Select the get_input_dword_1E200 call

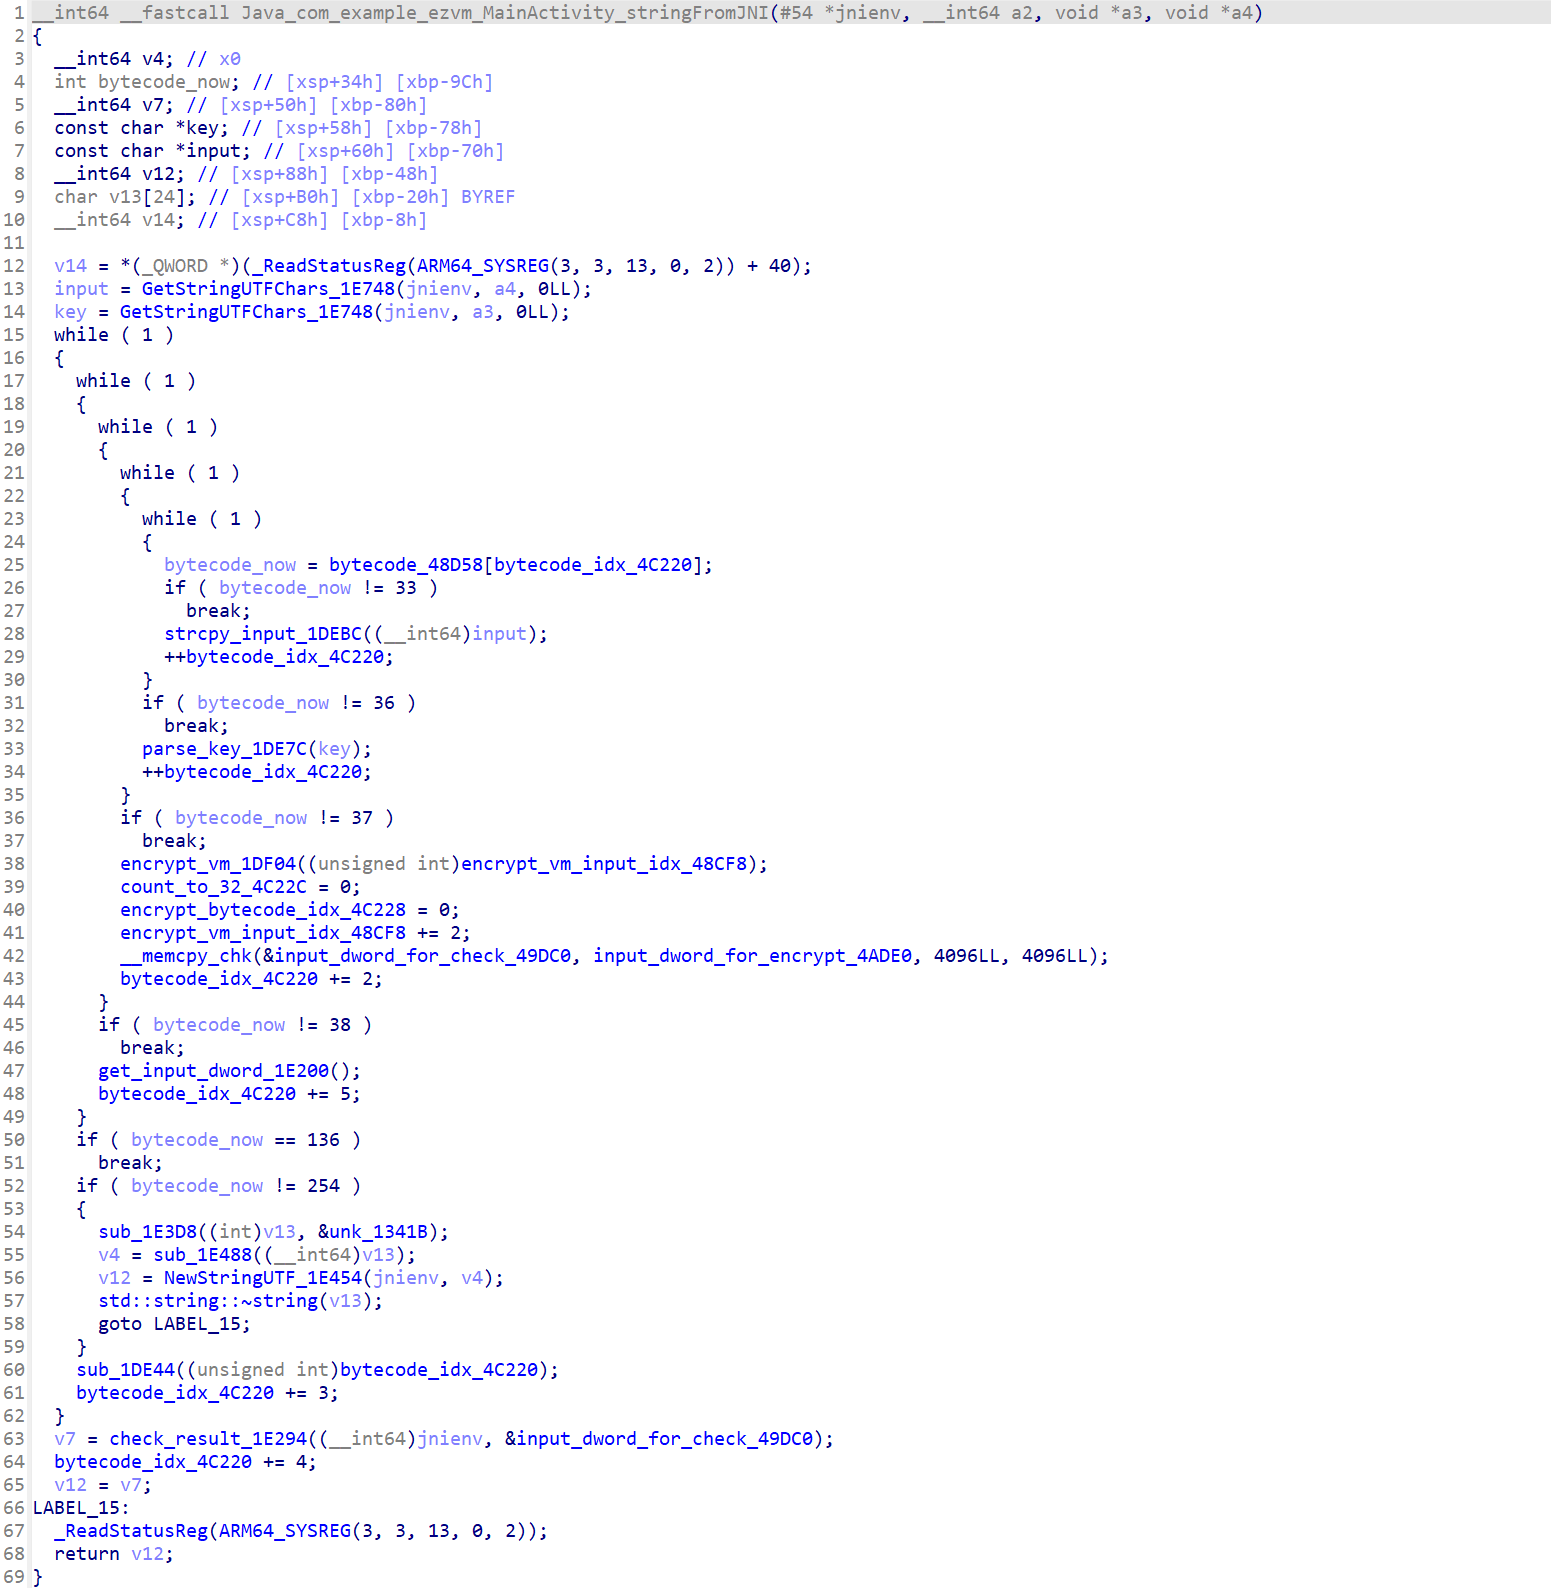[x=213, y=1071]
